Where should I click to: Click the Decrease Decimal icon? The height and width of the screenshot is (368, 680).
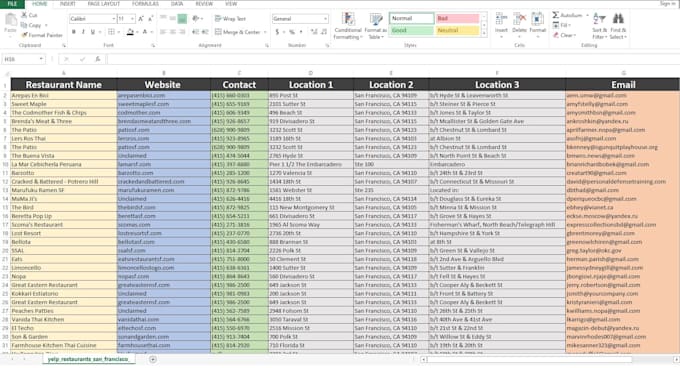324,32
